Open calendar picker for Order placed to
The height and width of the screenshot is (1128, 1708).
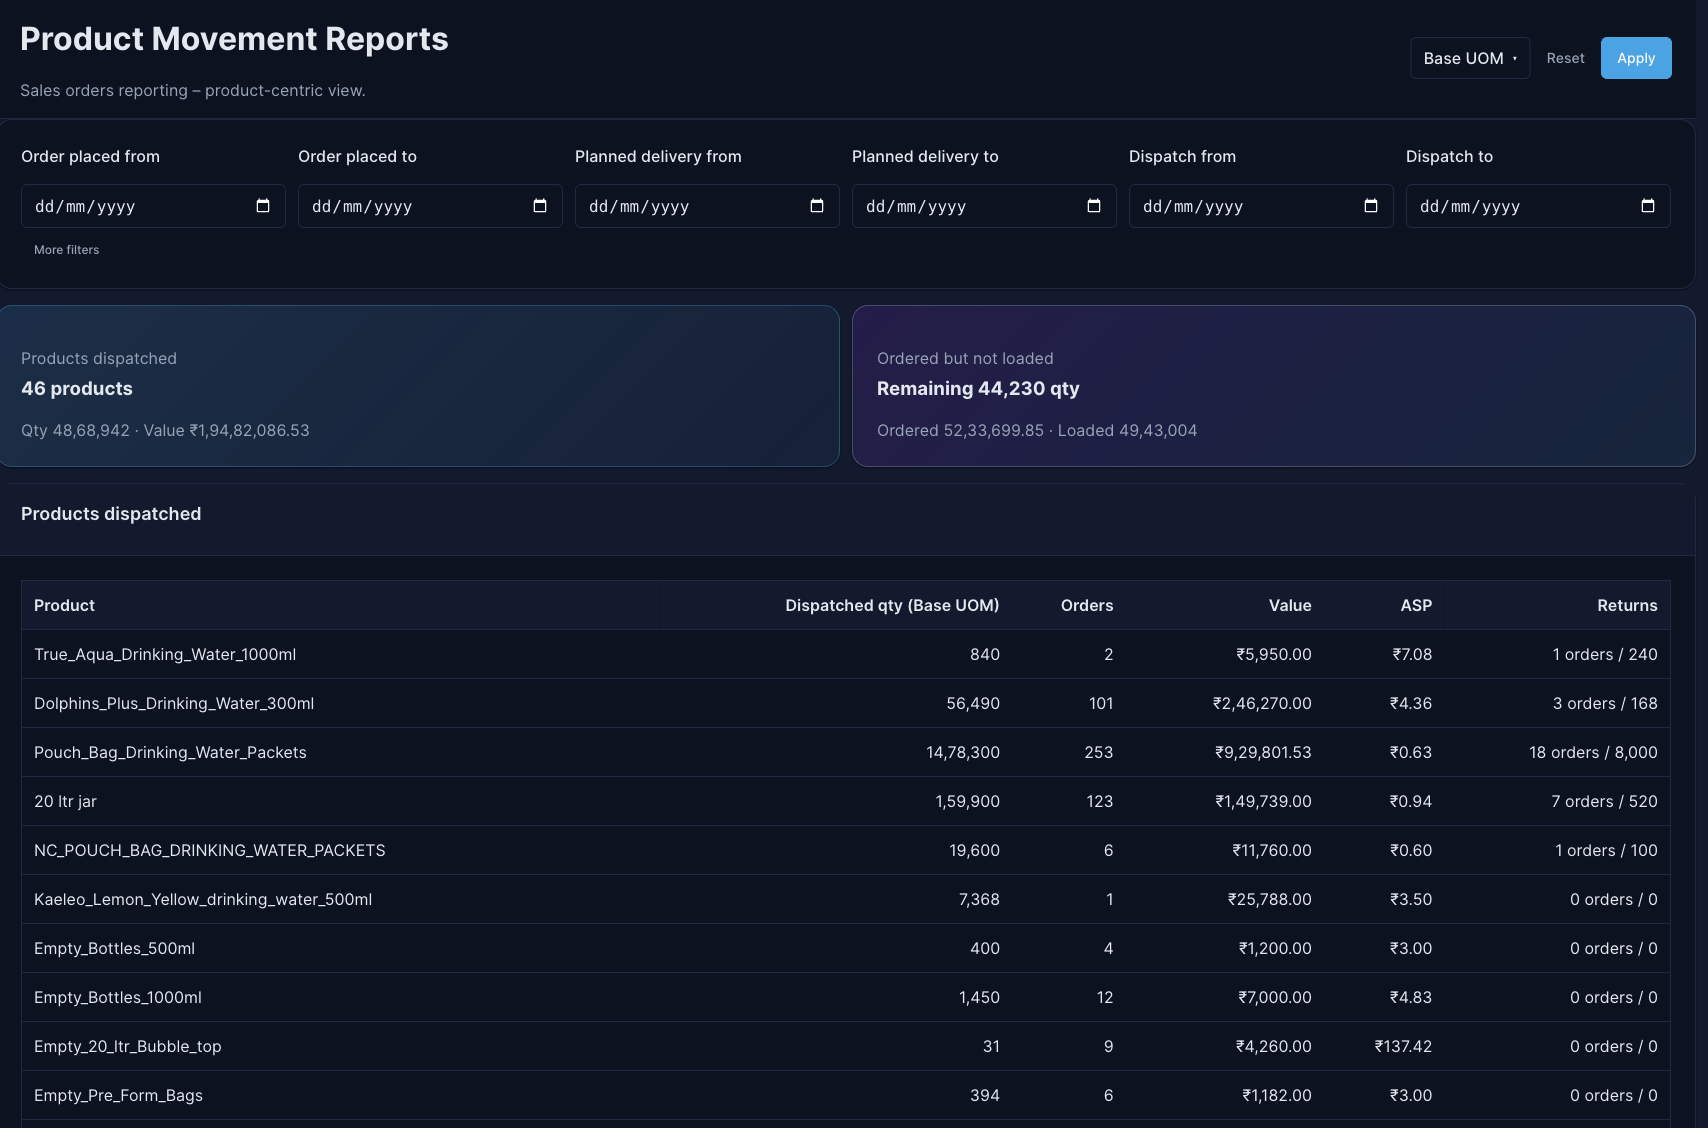click(540, 206)
